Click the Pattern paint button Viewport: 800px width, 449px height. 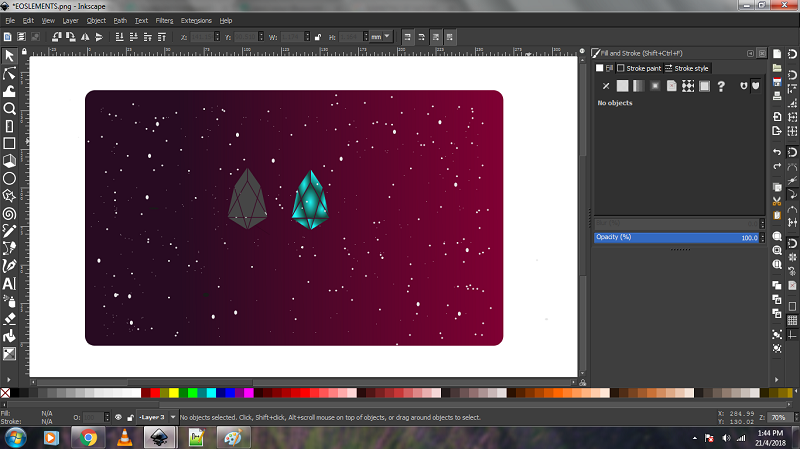pyautogui.click(x=688, y=86)
